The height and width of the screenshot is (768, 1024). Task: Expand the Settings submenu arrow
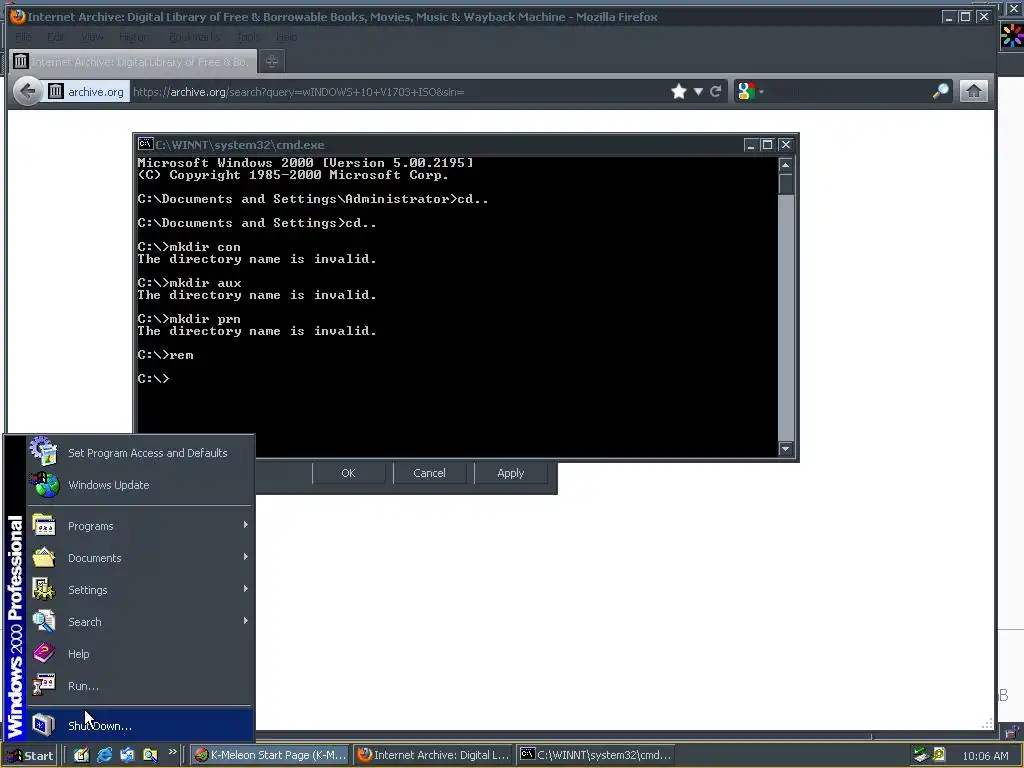[x=246, y=588]
